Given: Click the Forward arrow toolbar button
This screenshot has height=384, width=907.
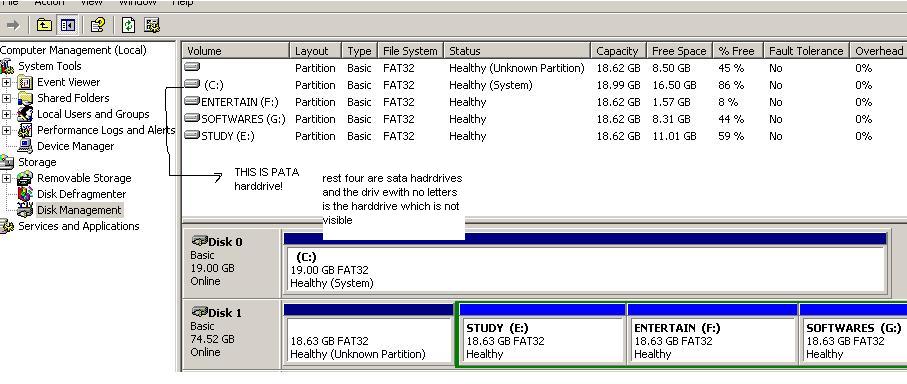Looking at the screenshot, I should point(13,25).
